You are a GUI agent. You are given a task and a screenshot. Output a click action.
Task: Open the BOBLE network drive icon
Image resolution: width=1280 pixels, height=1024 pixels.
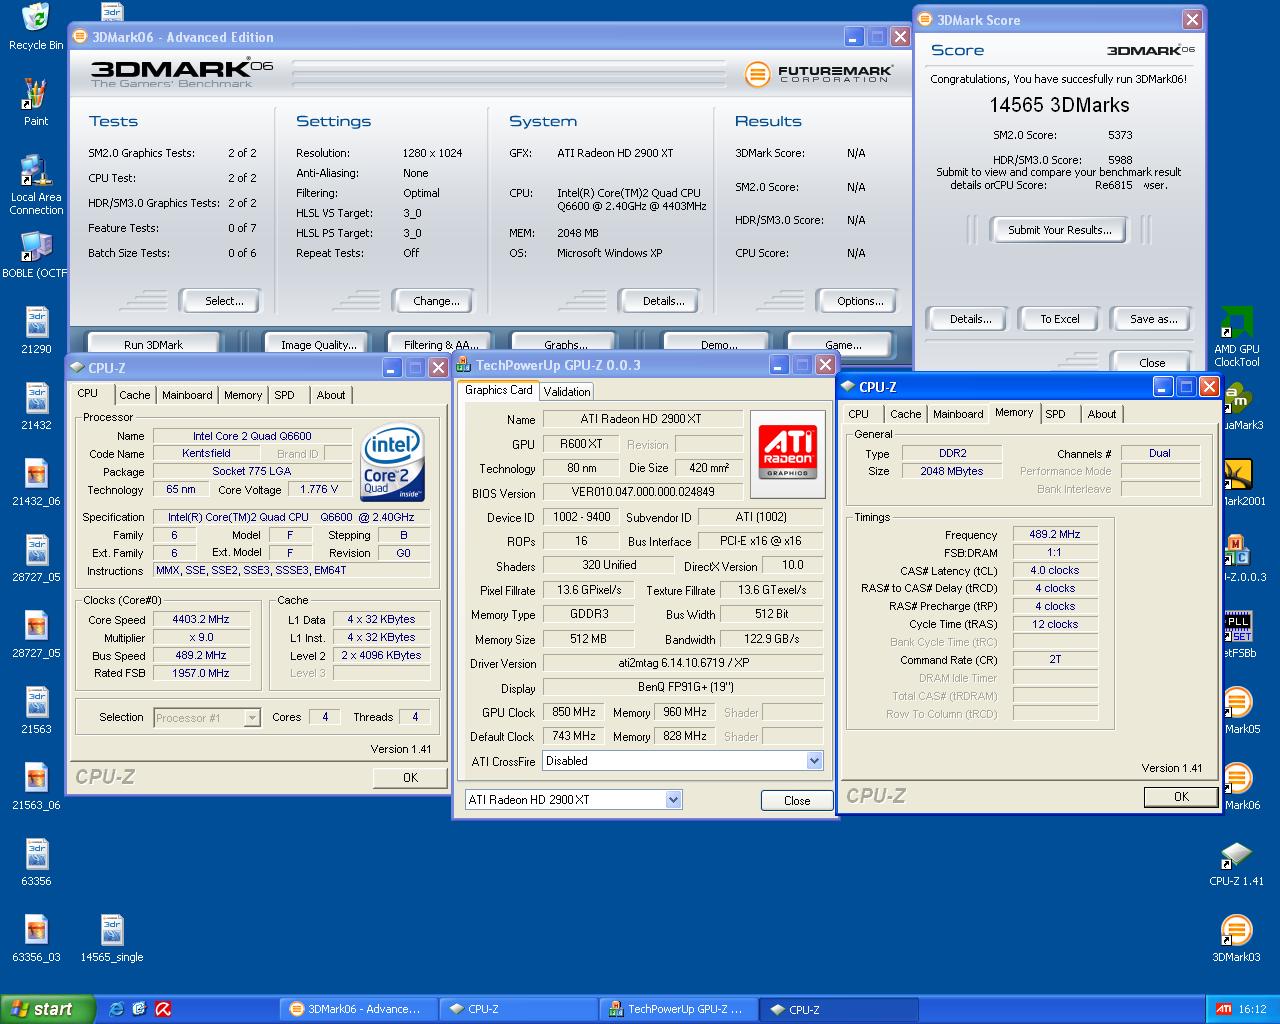[x=36, y=256]
